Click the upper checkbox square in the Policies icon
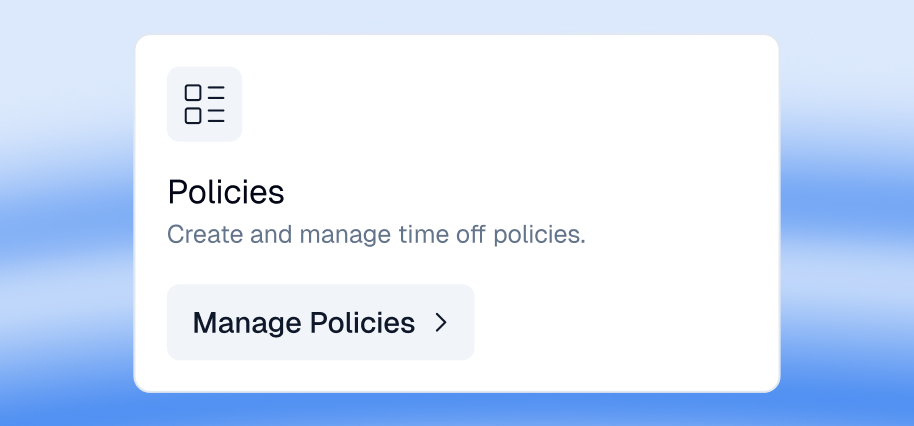The height and width of the screenshot is (426, 914). pos(193,93)
